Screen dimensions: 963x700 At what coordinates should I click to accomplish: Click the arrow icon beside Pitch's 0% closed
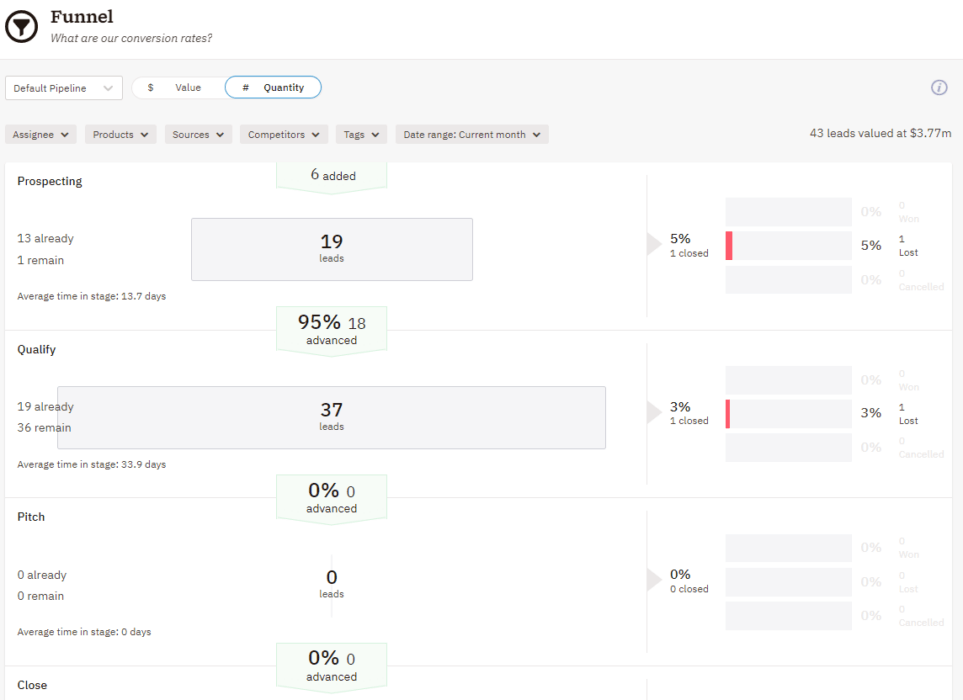coord(656,581)
